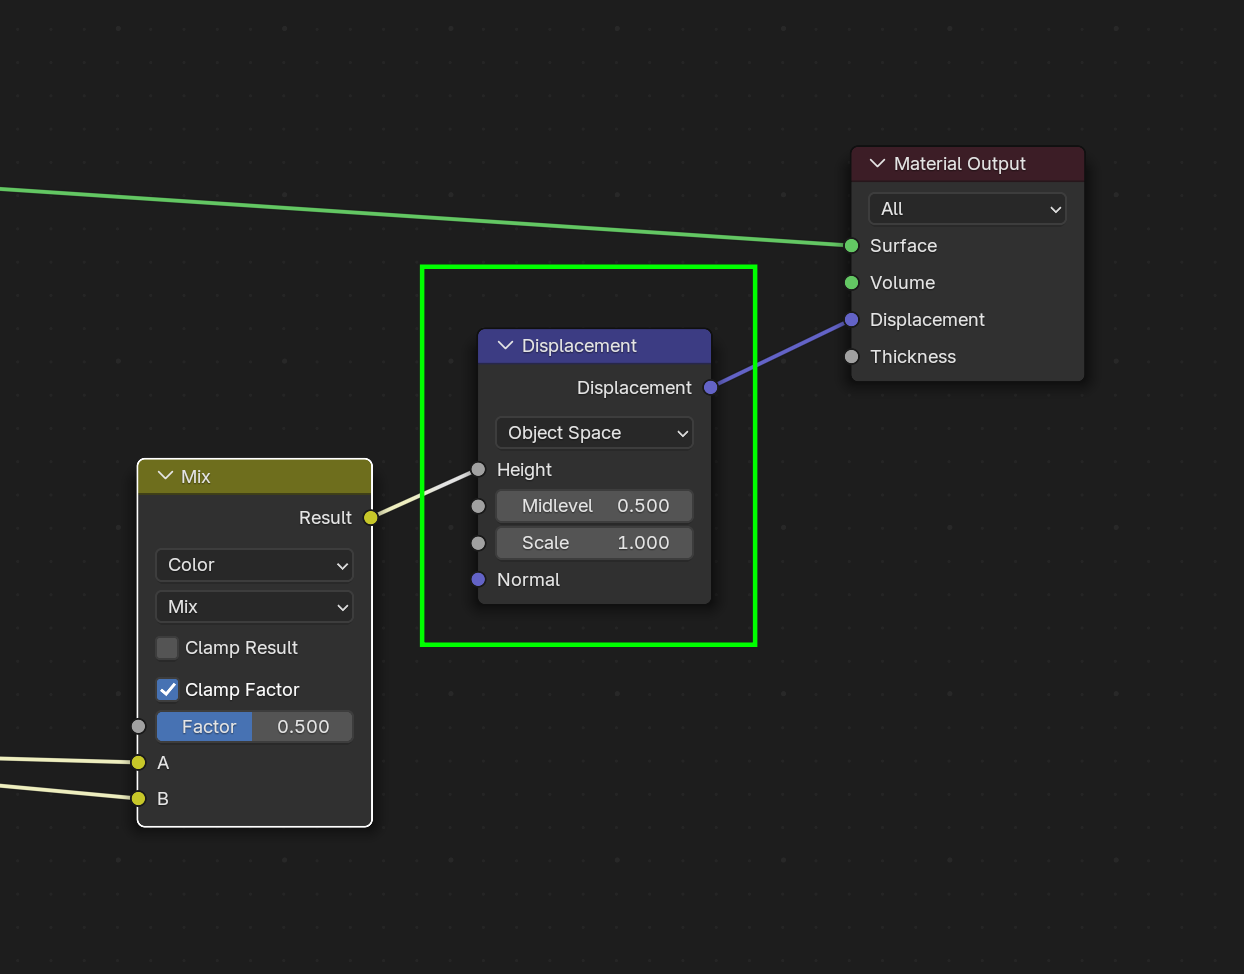Click the Result label in Mix node

(x=325, y=518)
